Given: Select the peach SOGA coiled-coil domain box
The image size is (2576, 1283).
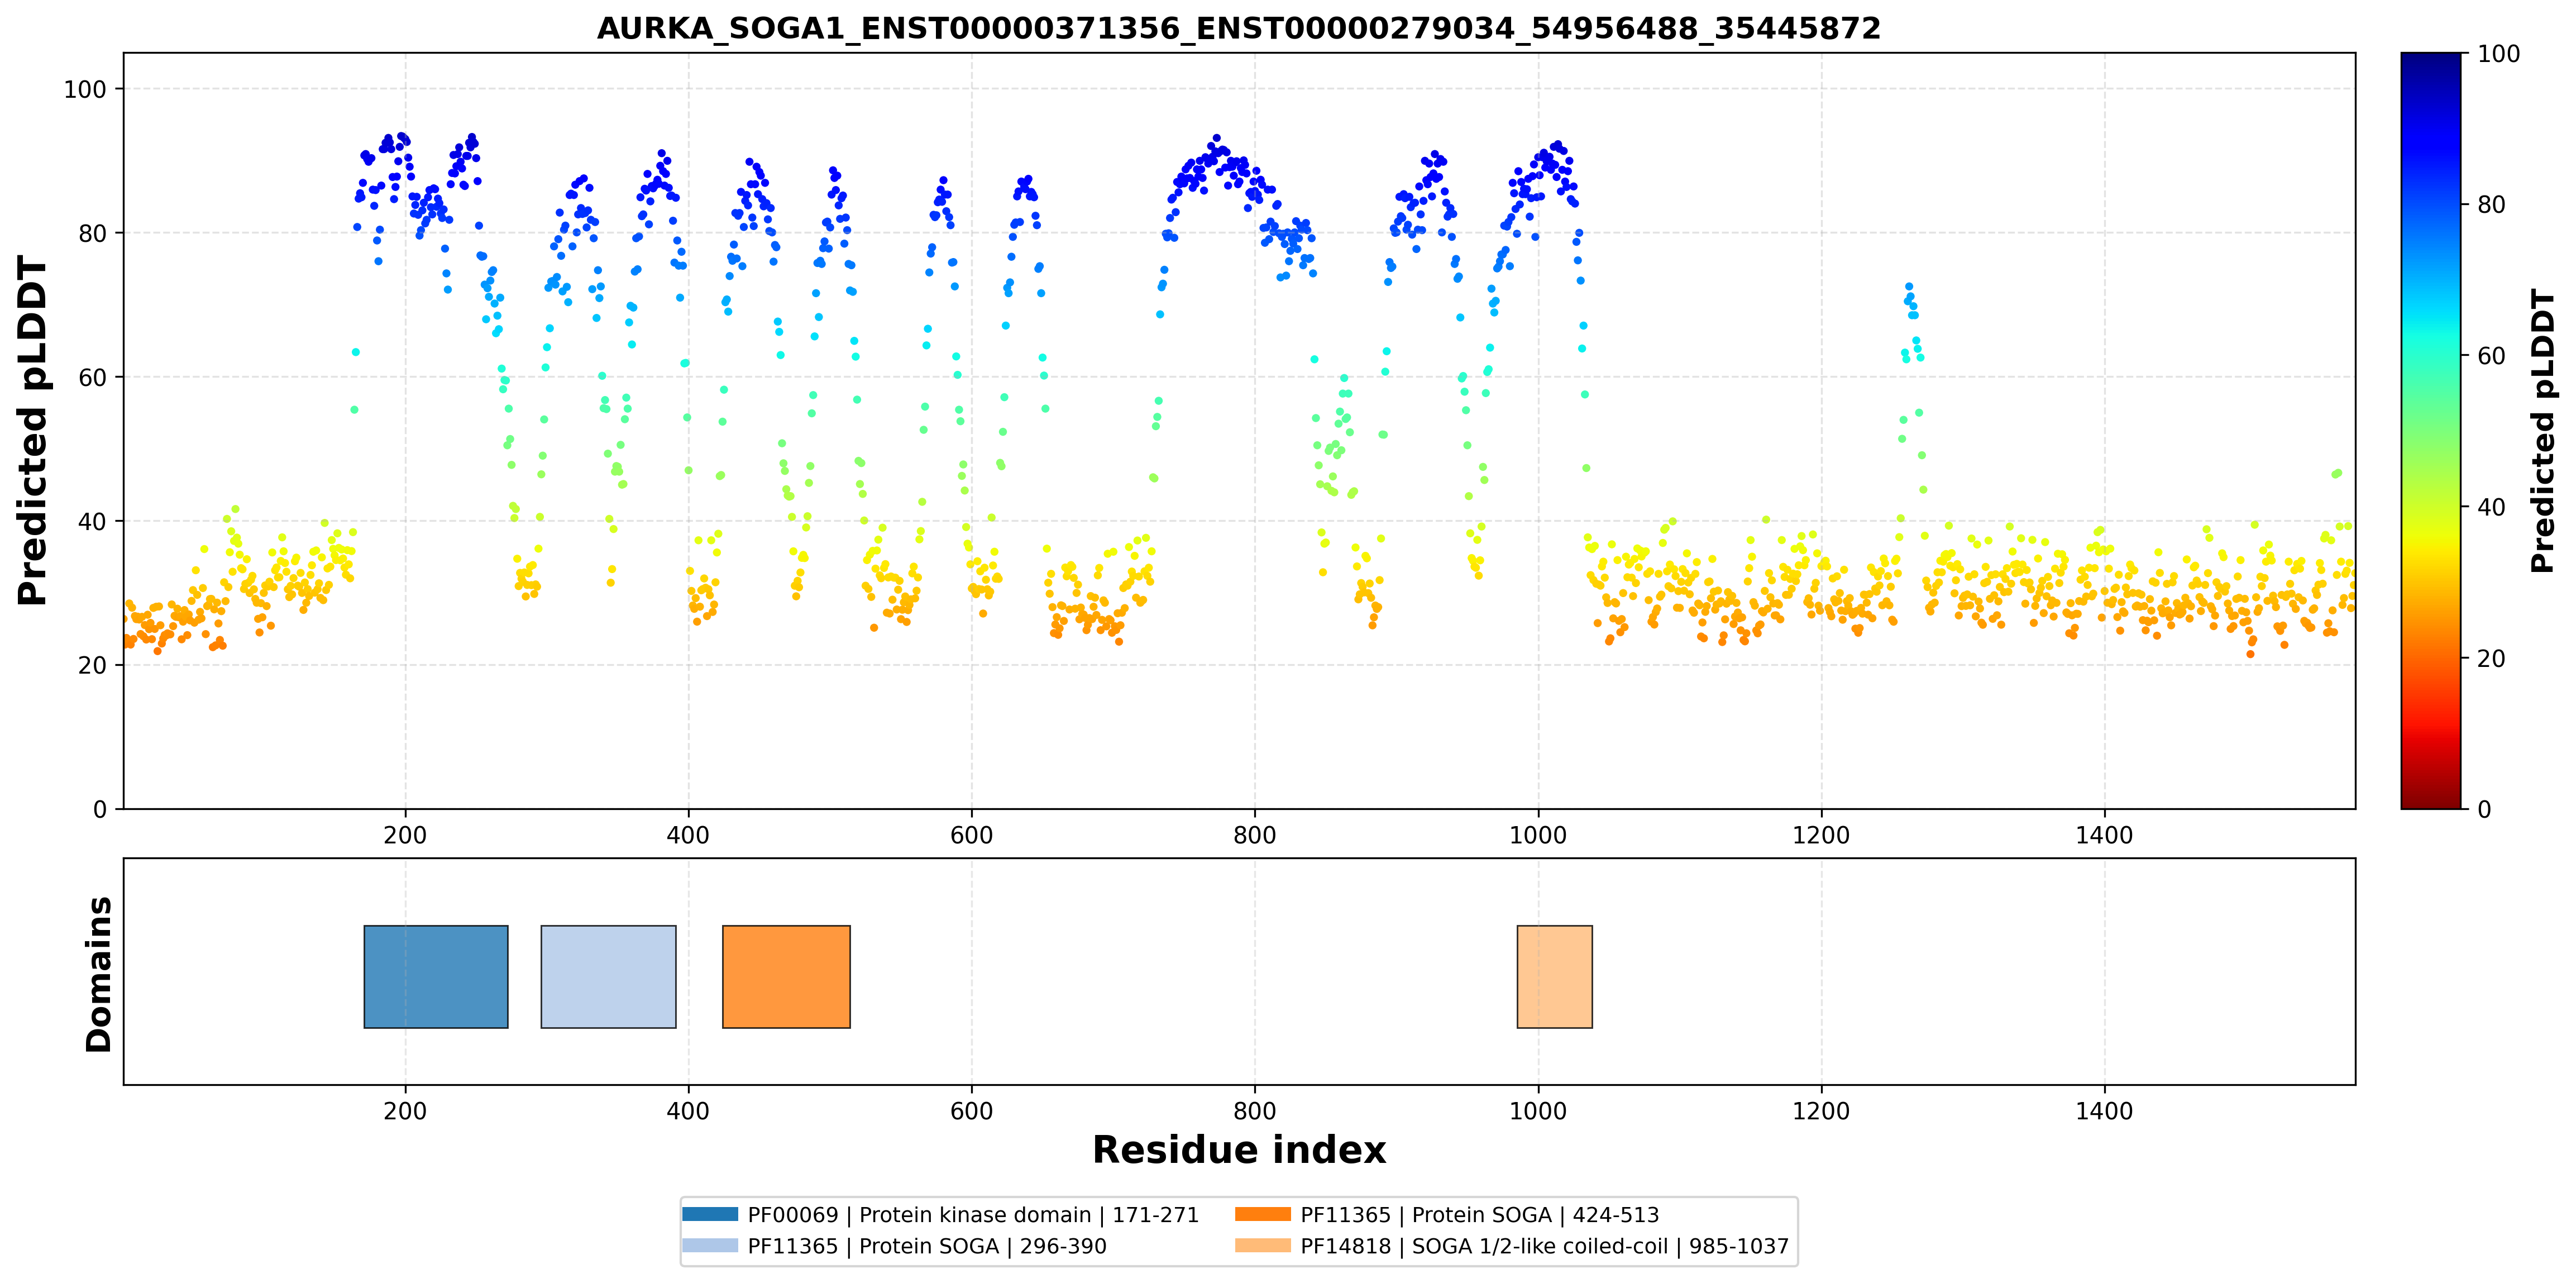Looking at the screenshot, I should point(1554,976).
